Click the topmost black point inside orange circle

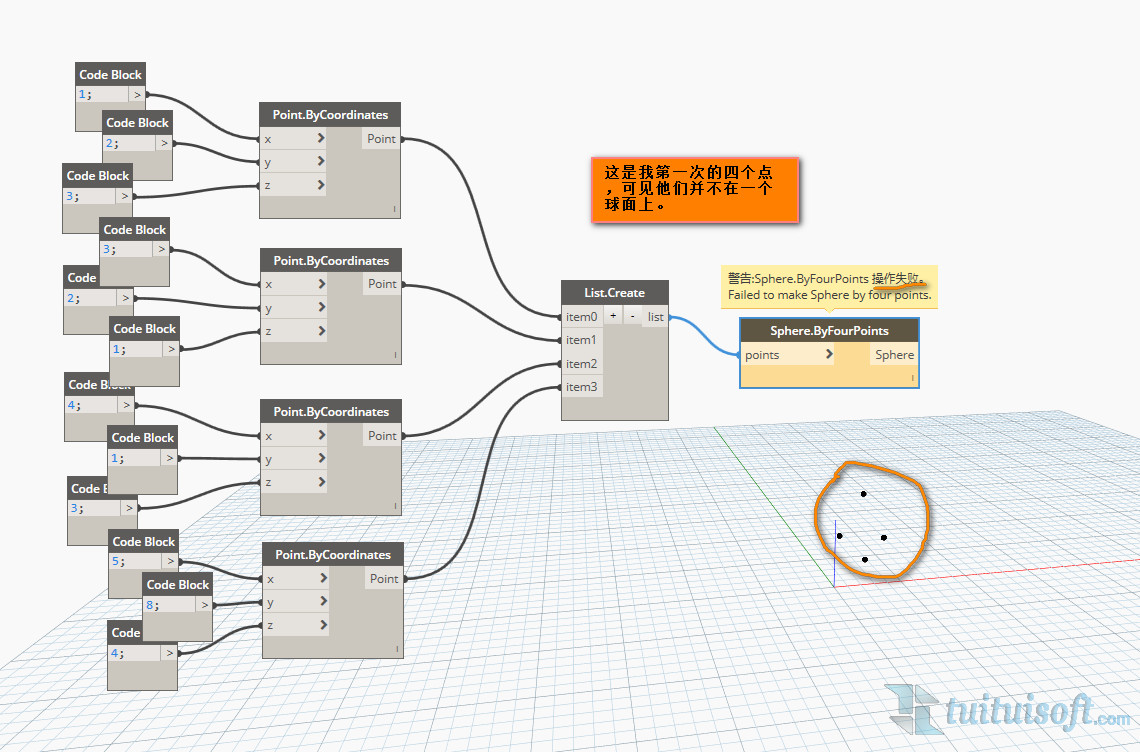tap(863, 494)
